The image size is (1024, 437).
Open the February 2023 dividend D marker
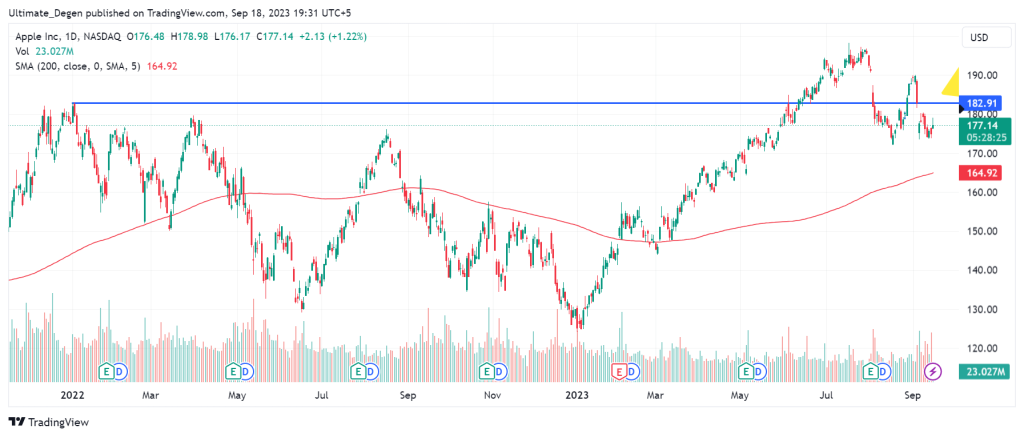633,372
